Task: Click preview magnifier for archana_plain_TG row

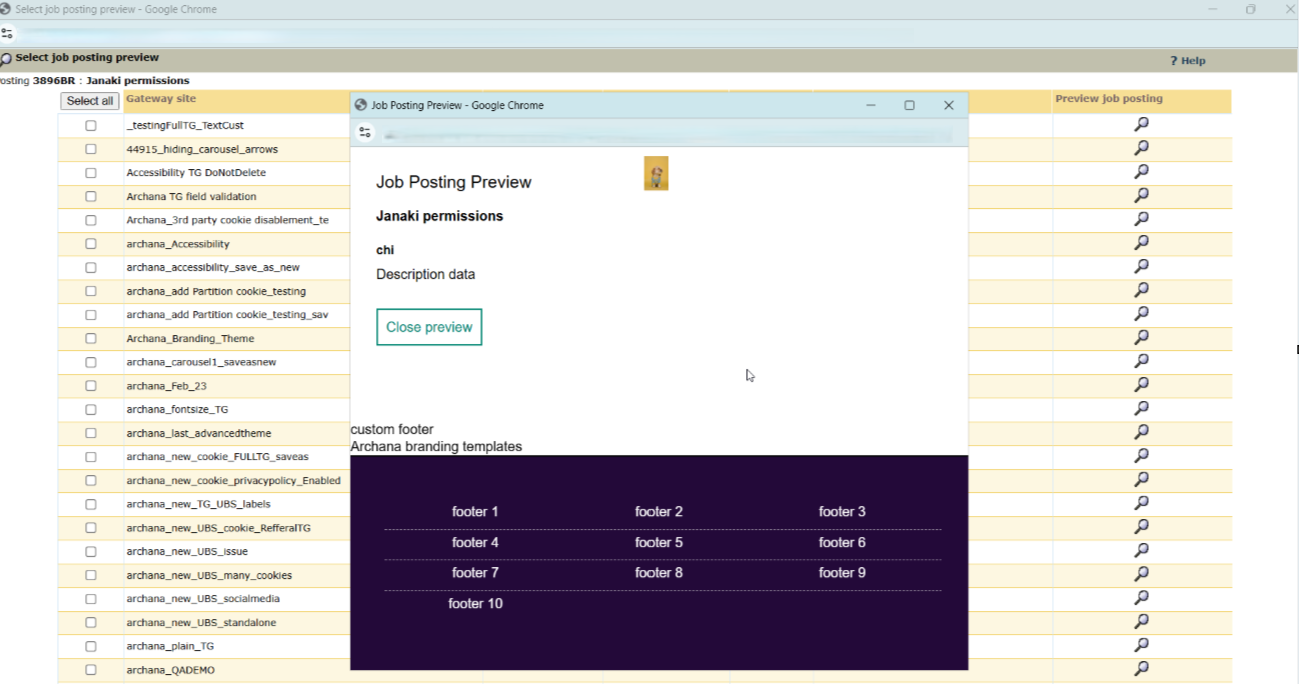Action: pyautogui.click(x=1141, y=646)
